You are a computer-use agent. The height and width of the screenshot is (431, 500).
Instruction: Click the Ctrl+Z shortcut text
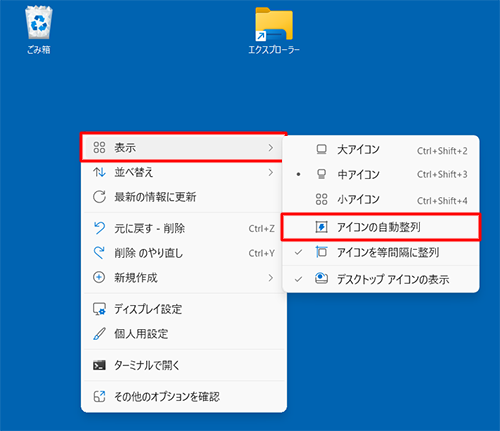(262, 228)
